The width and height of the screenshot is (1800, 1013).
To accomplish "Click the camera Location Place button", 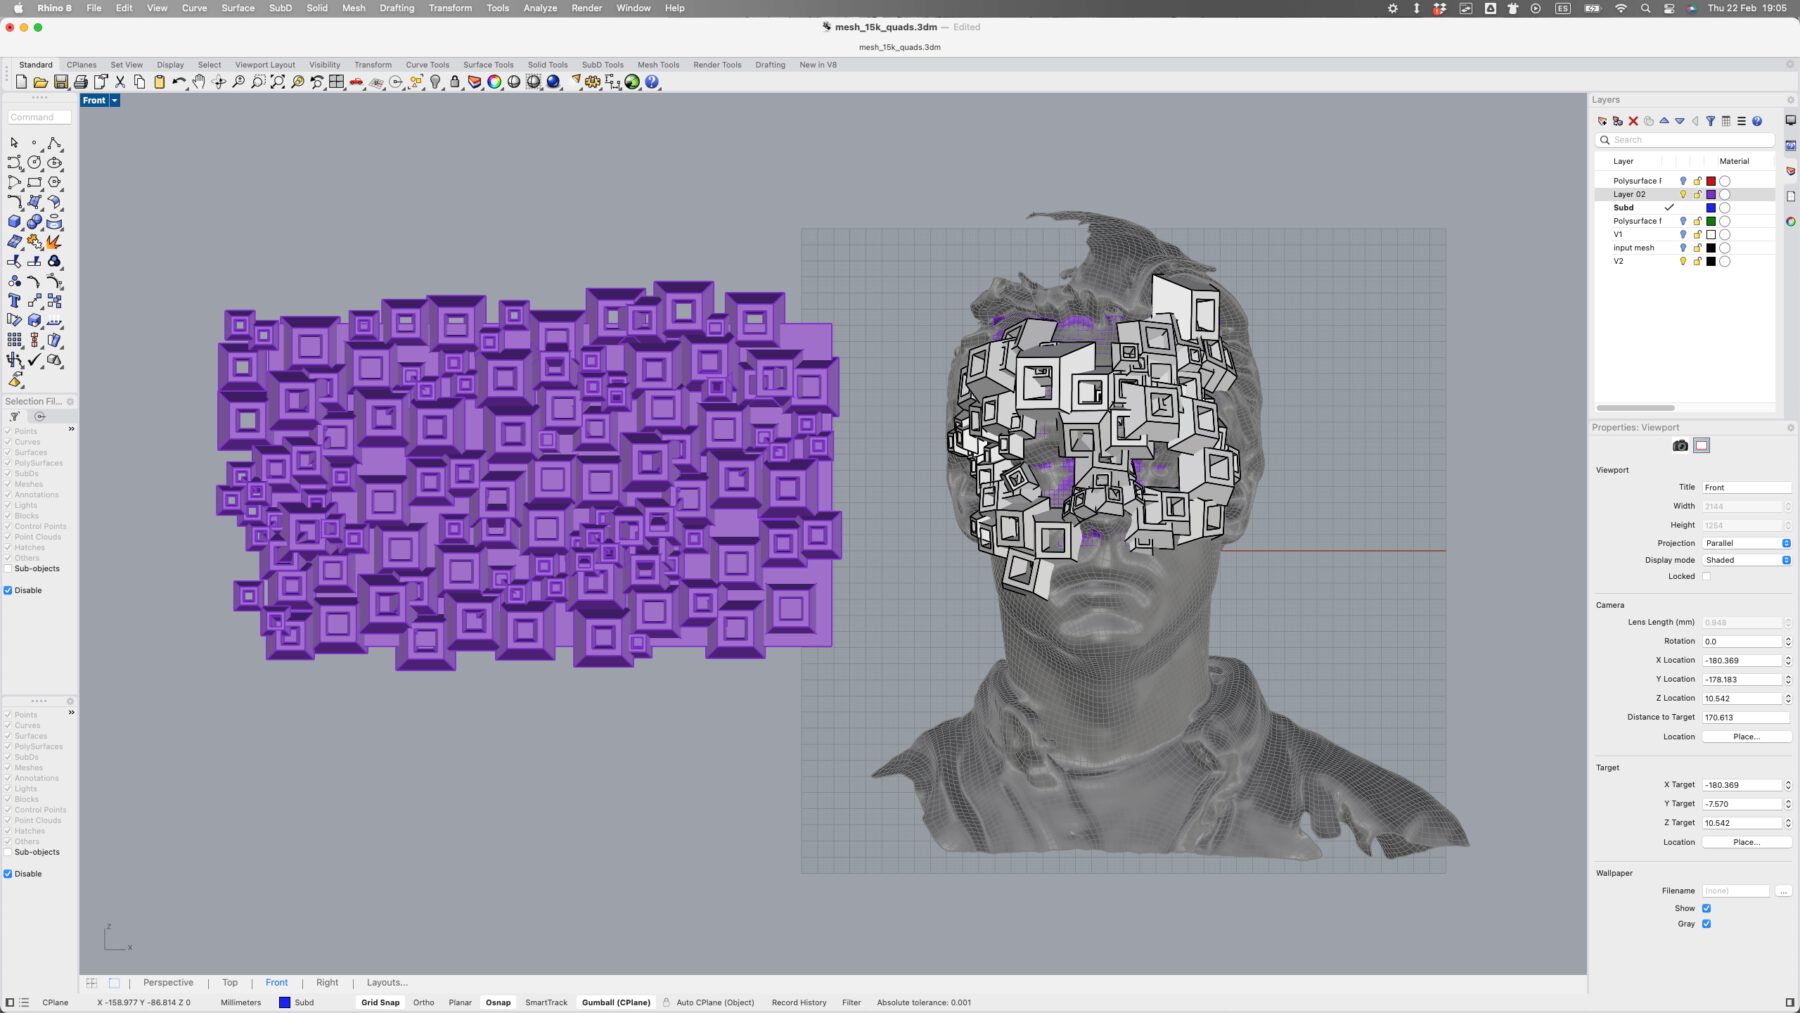I will pos(1746,737).
